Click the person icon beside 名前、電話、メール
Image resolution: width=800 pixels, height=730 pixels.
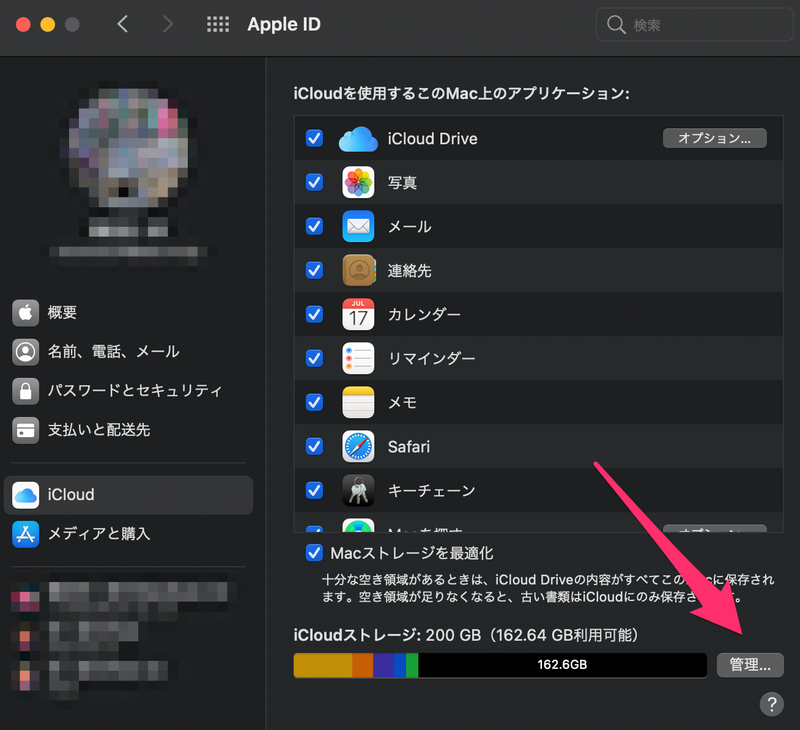pyautogui.click(x=26, y=351)
